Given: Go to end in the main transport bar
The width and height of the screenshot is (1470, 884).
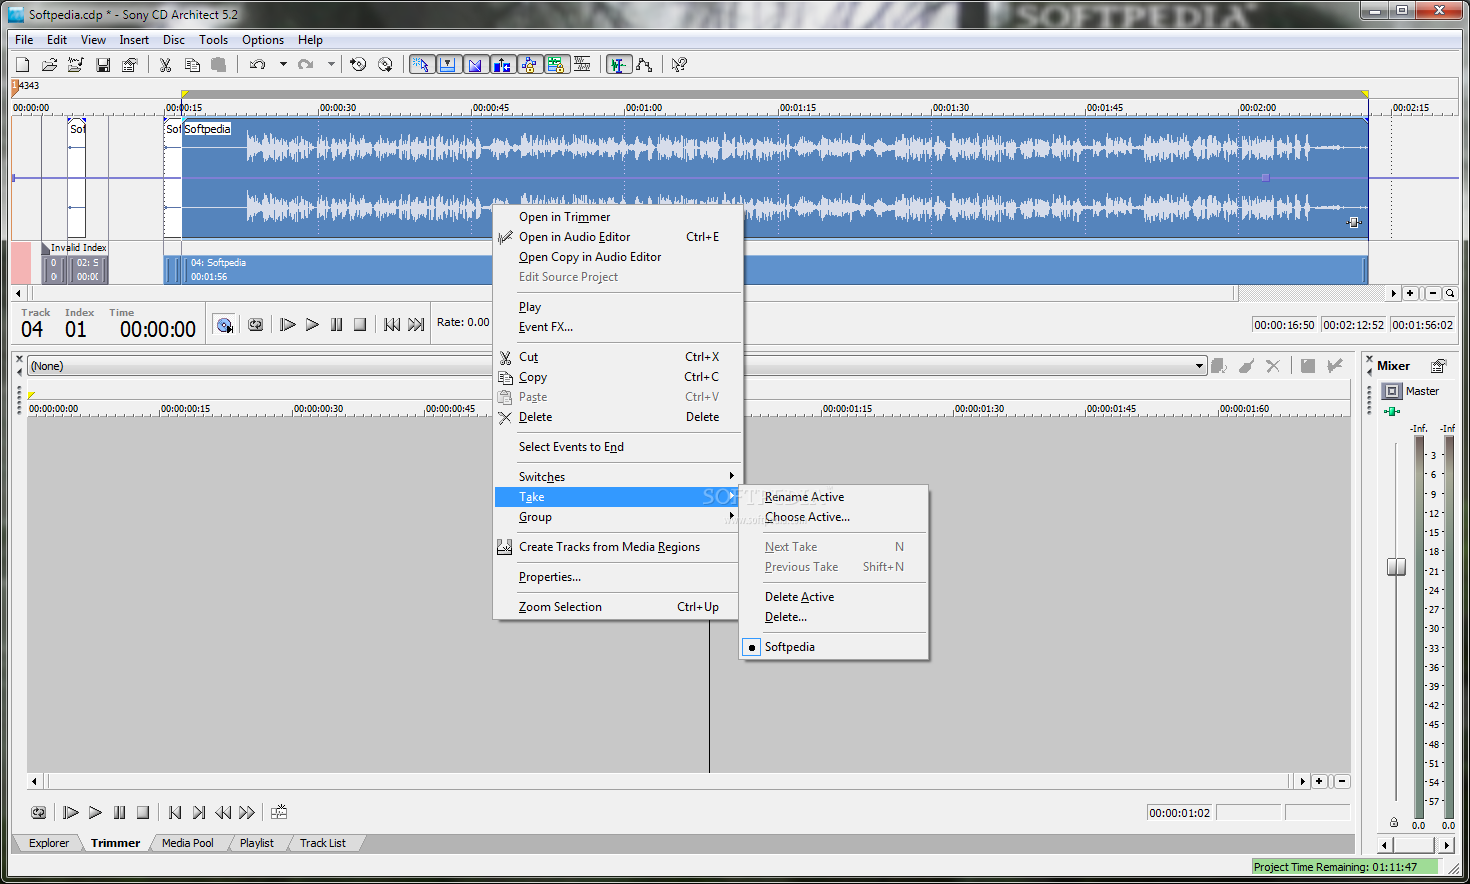Looking at the screenshot, I should click(x=416, y=325).
